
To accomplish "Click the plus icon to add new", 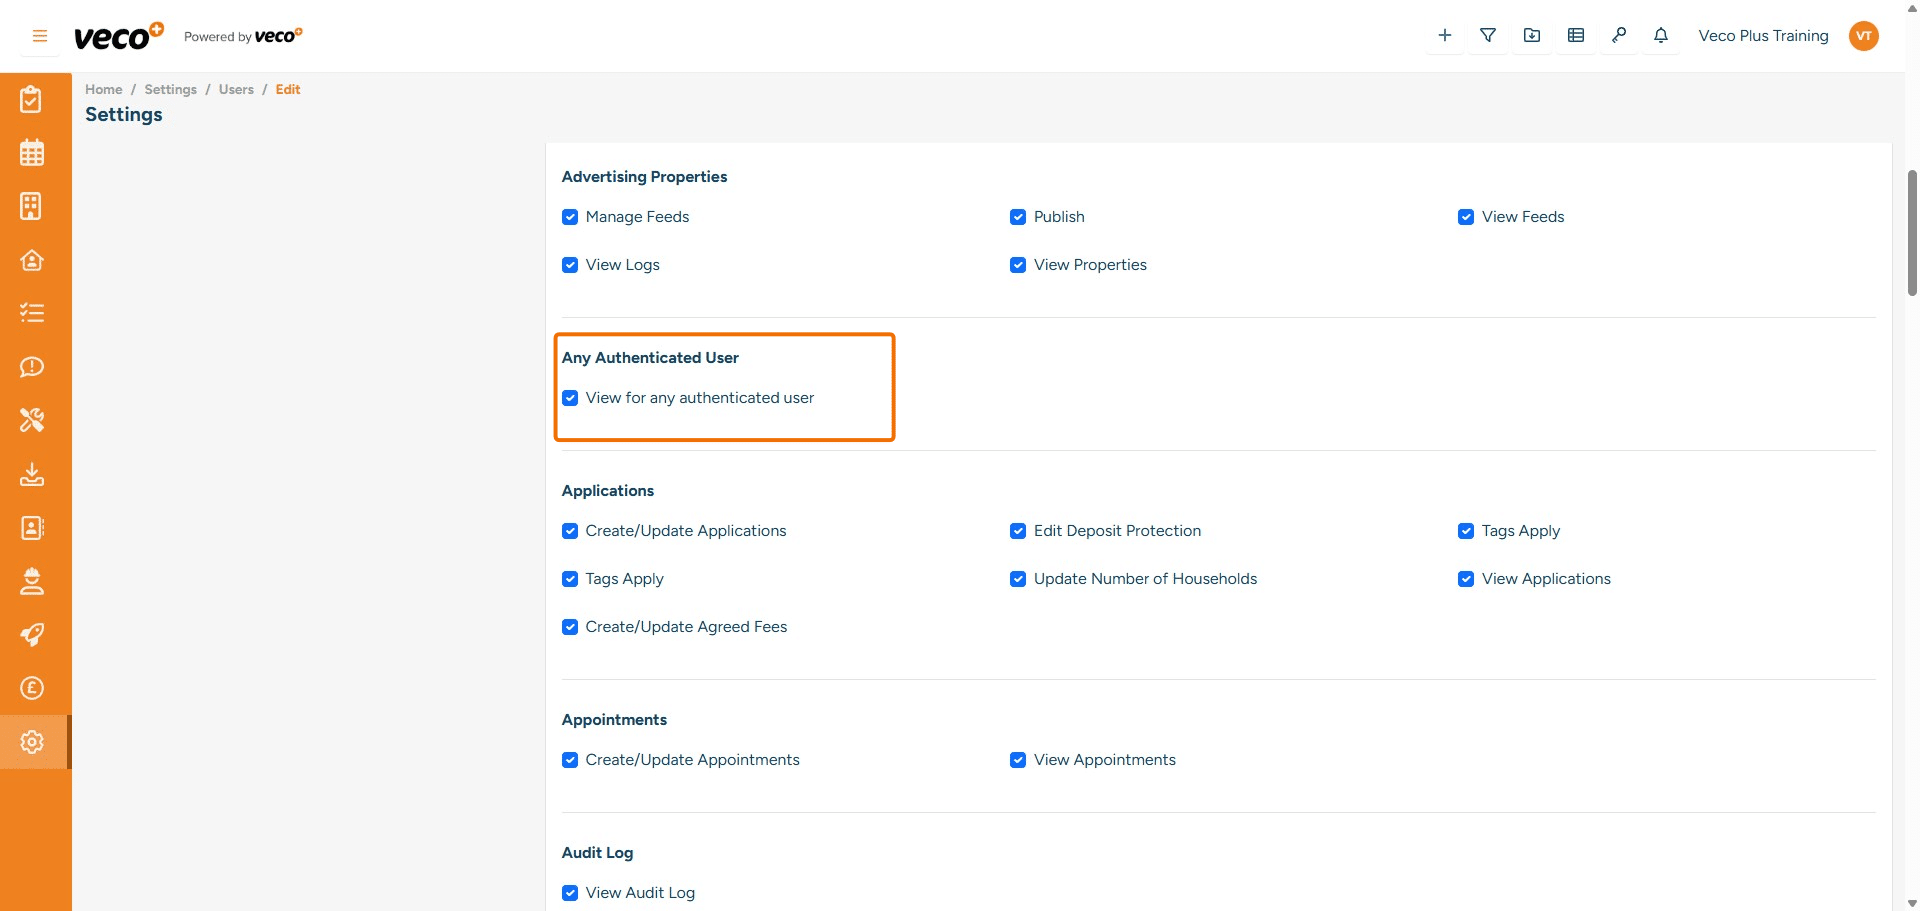I will click(x=1445, y=36).
